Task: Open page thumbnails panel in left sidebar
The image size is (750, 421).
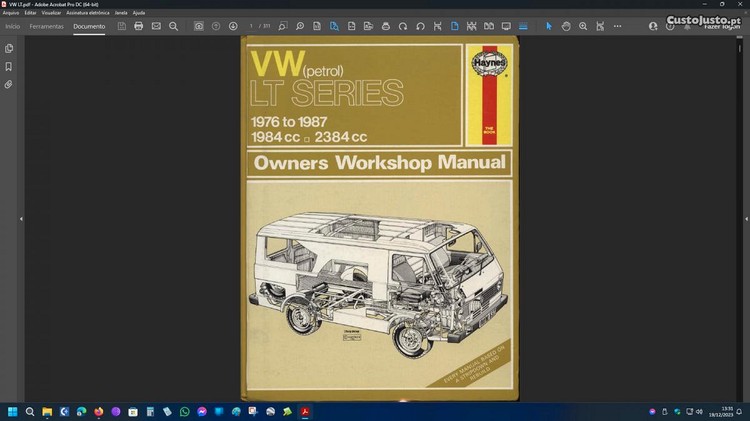Action: click(9, 49)
